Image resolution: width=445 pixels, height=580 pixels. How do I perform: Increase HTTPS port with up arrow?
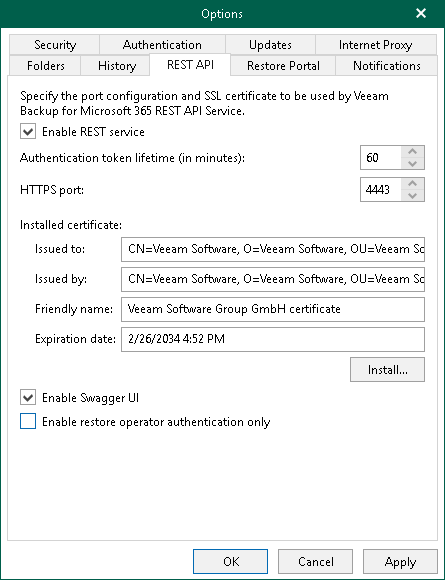click(x=412, y=183)
